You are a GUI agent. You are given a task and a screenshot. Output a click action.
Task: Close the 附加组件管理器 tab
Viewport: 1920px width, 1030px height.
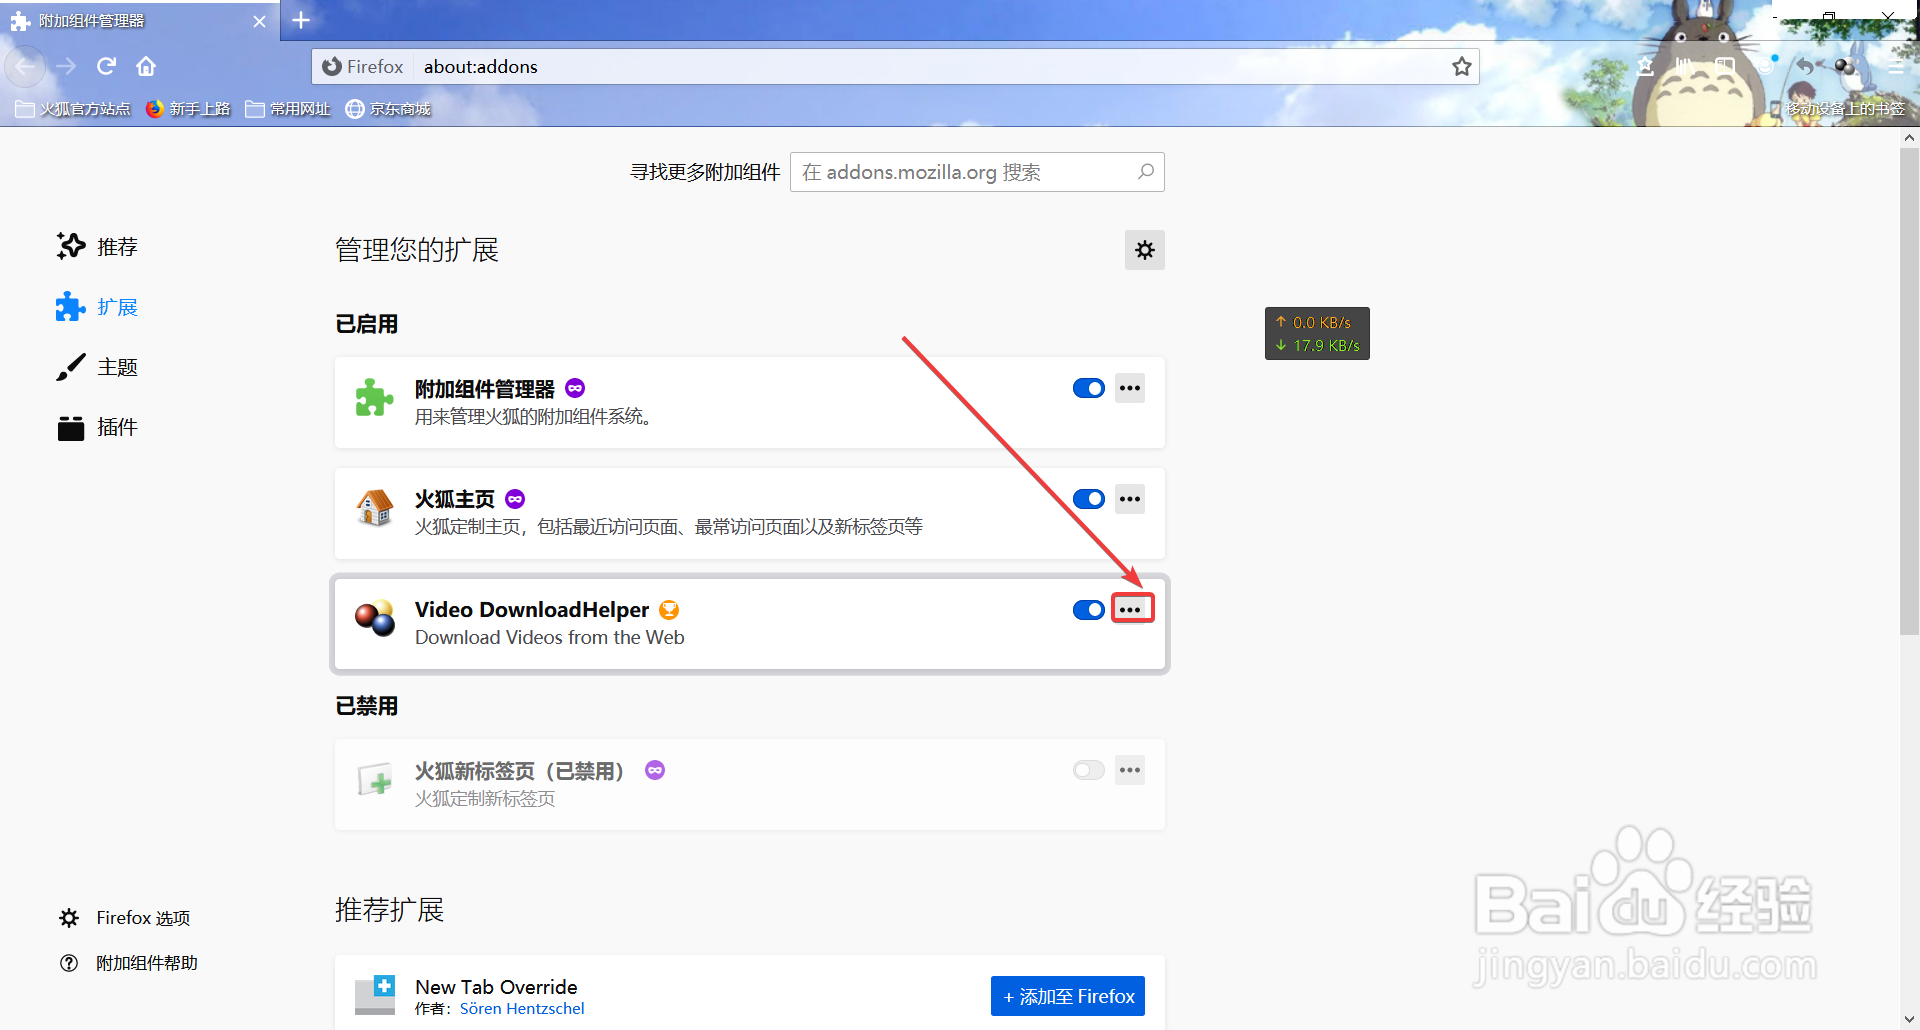pos(260,21)
